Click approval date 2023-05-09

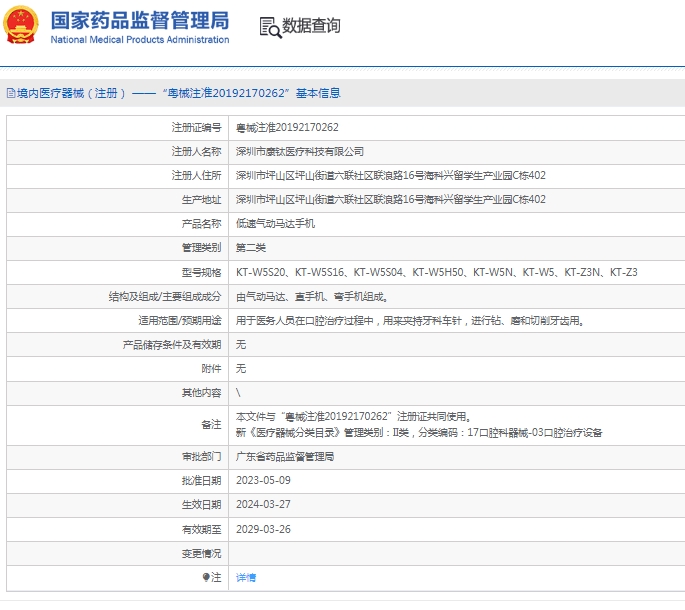click(x=263, y=480)
